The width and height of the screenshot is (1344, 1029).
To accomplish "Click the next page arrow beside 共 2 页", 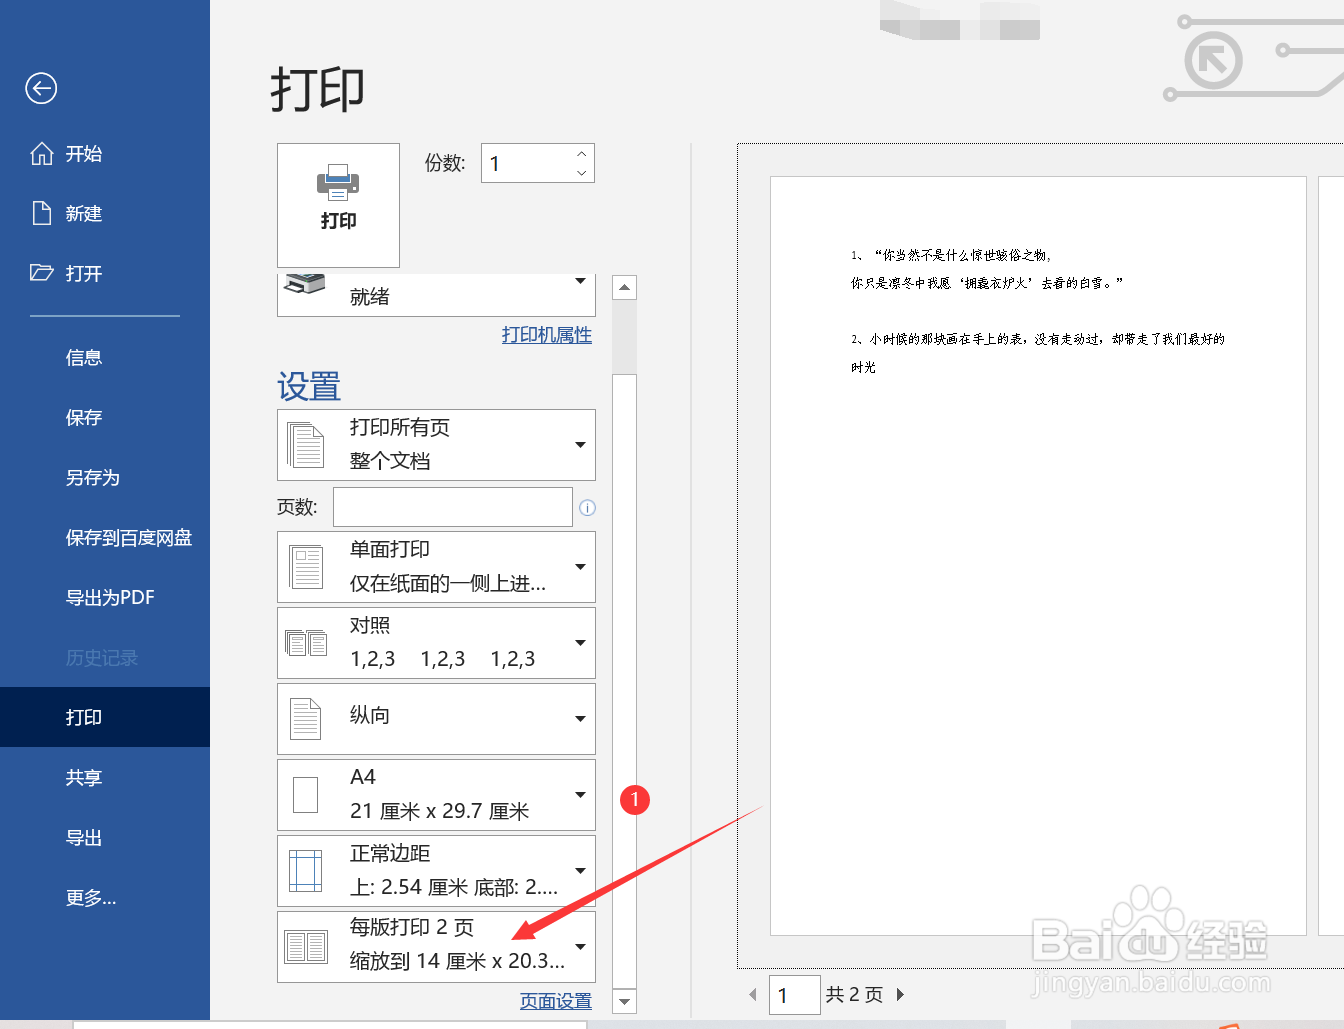I will 900,994.
